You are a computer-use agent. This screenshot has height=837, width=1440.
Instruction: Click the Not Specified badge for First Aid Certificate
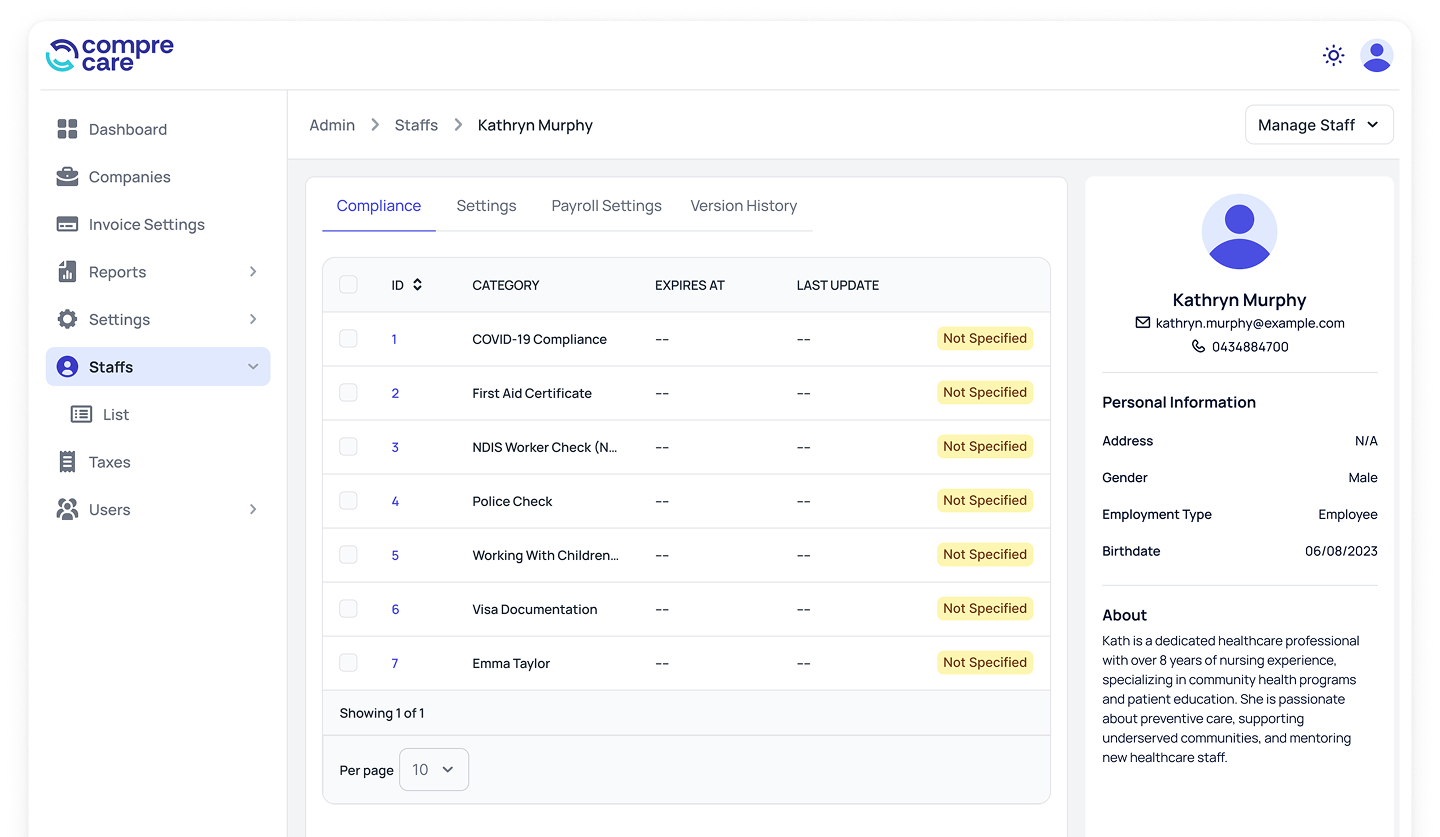coord(984,393)
